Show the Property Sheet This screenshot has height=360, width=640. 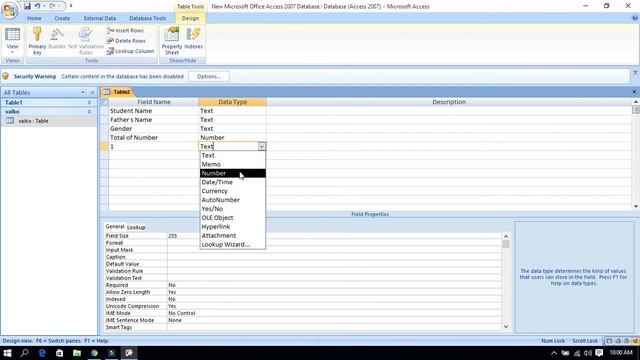point(172,41)
